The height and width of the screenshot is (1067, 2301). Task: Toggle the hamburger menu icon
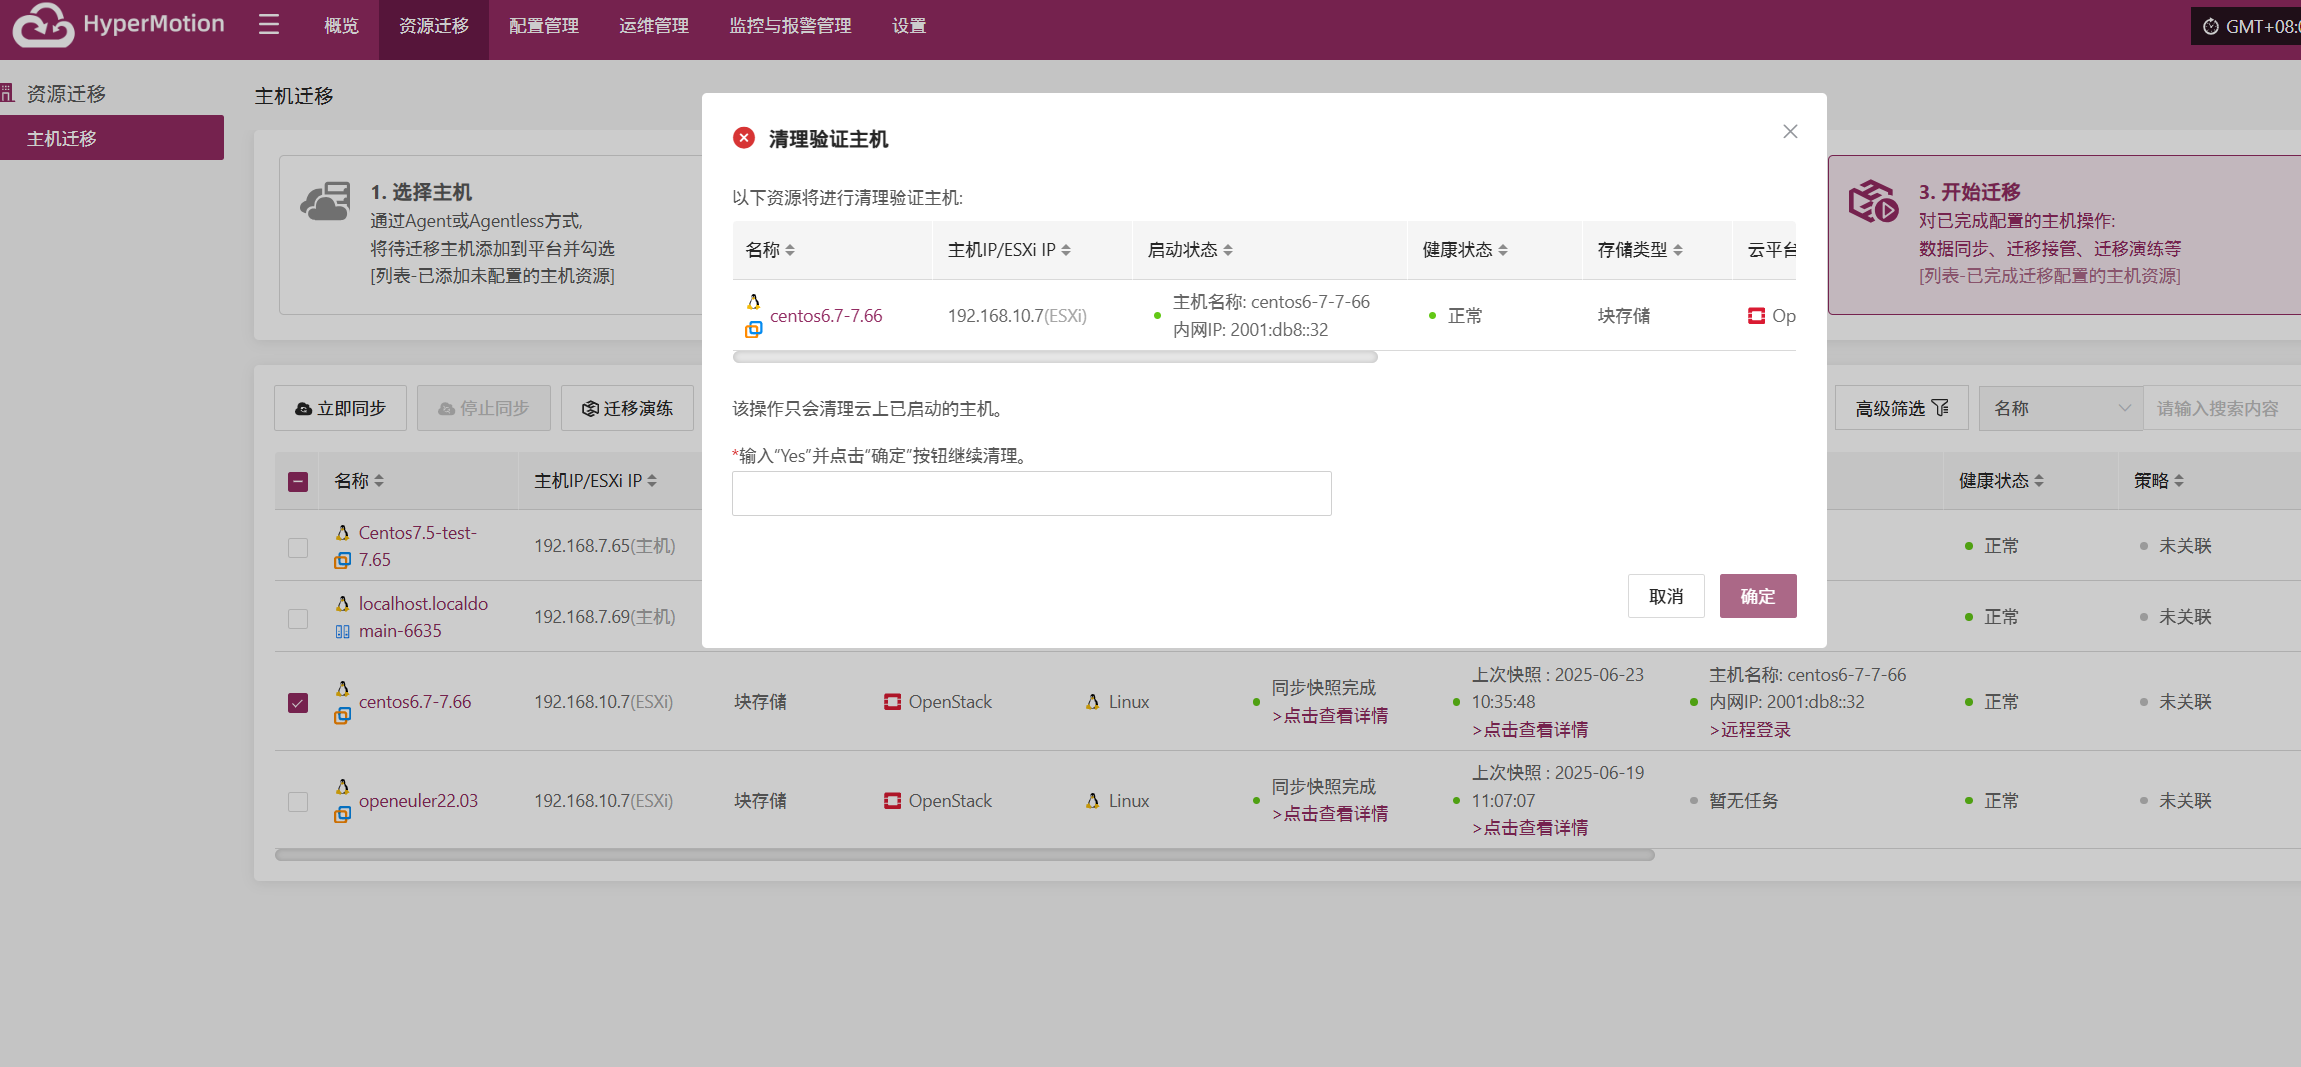click(x=268, y=24)
